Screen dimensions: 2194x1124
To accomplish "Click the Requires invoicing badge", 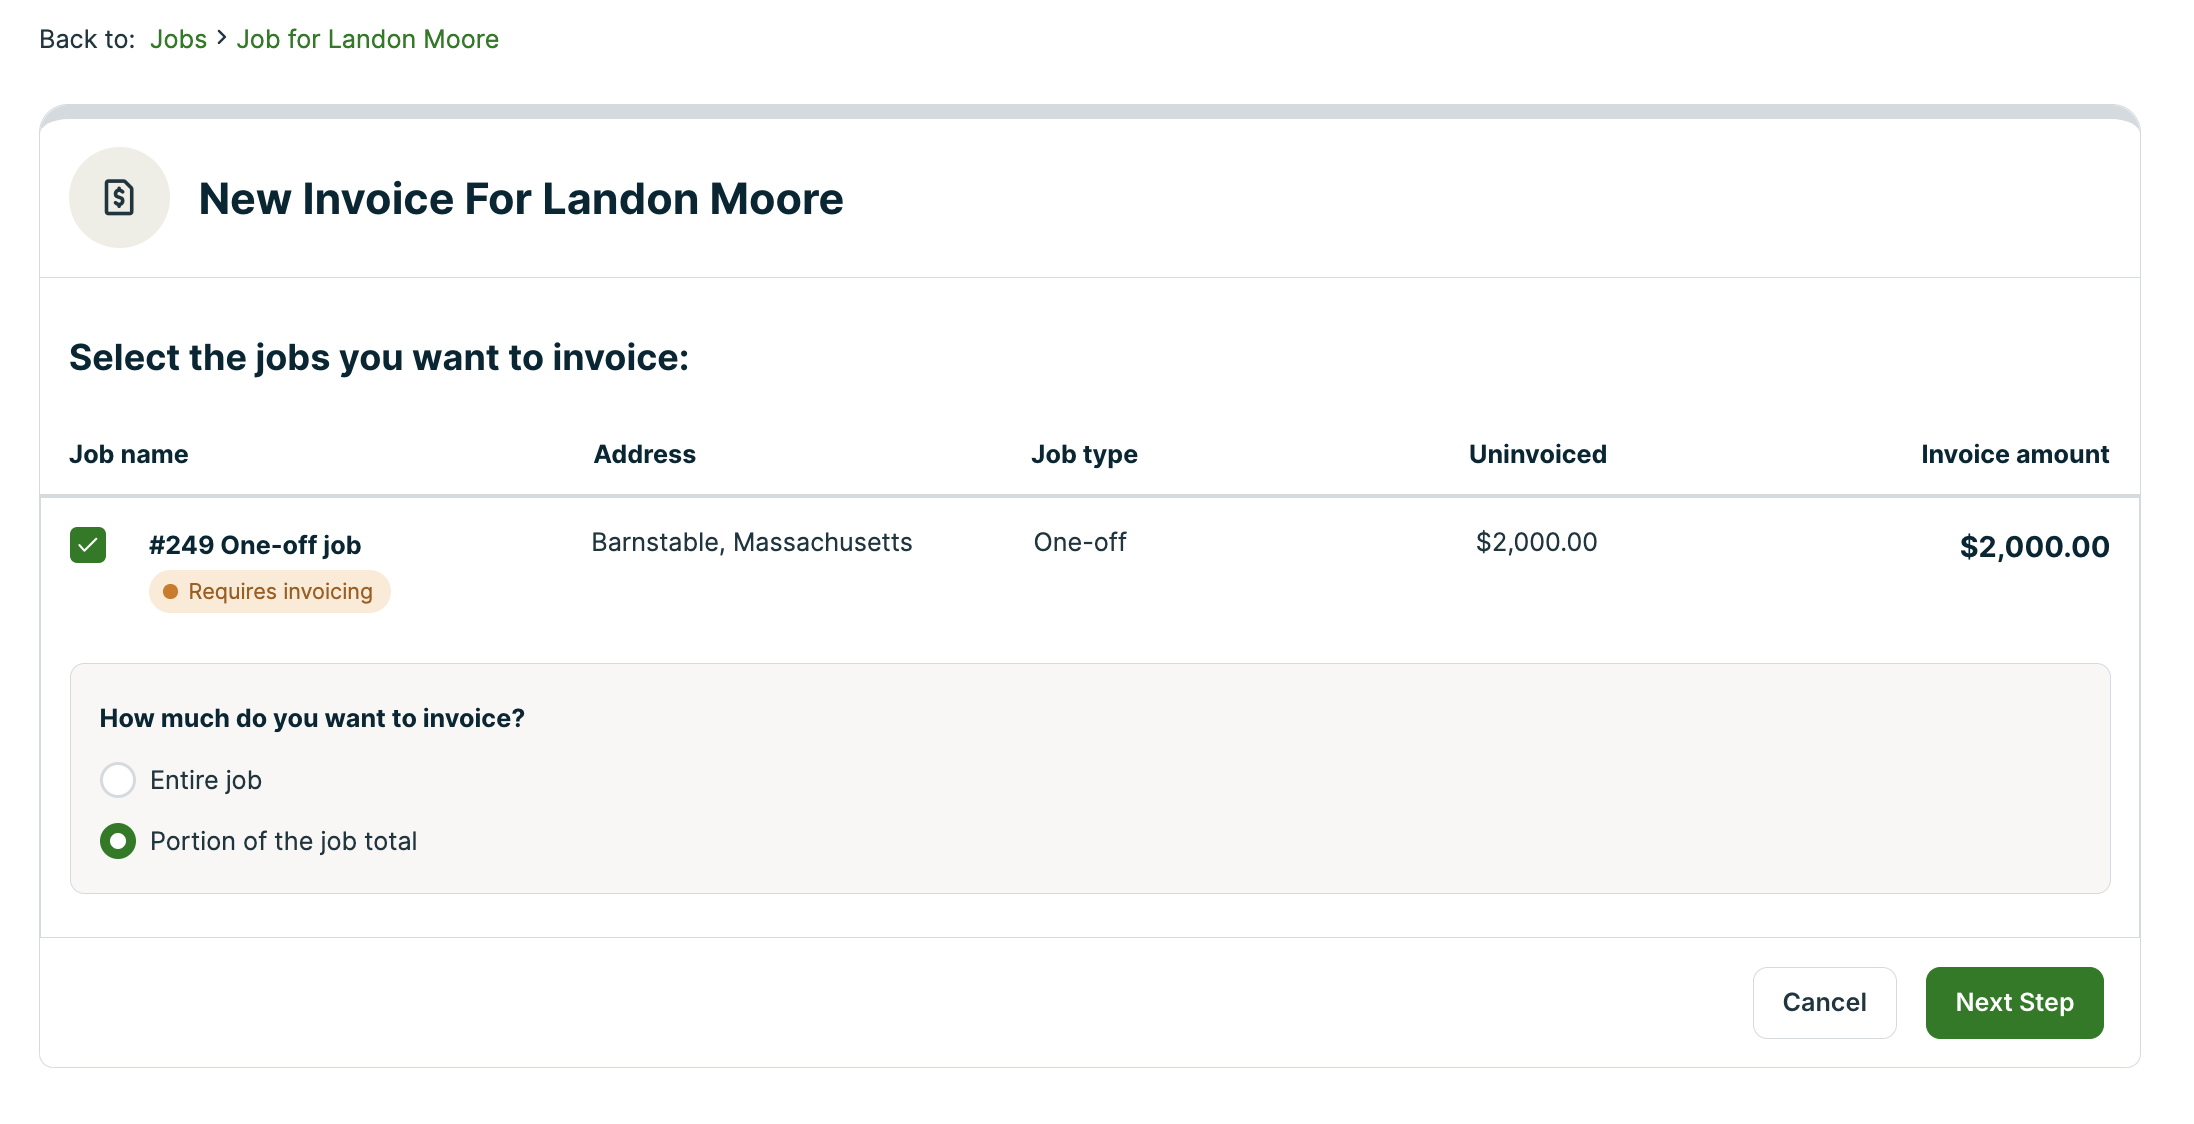I will [x=269, y=591].
